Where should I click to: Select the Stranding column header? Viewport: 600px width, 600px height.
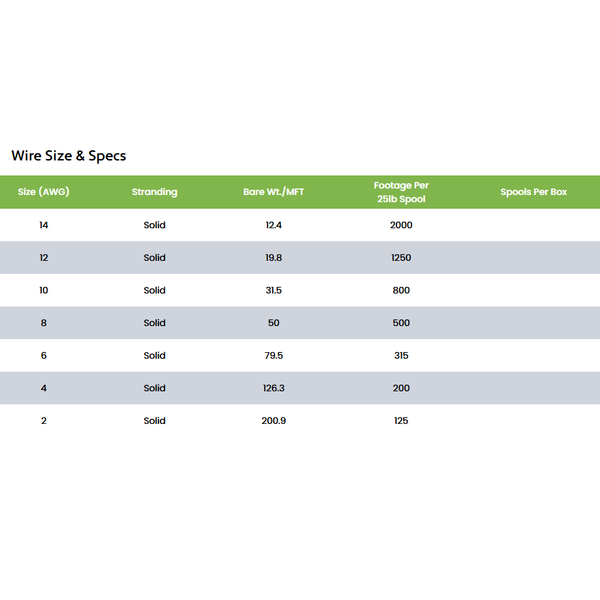(x=155, y=192)
